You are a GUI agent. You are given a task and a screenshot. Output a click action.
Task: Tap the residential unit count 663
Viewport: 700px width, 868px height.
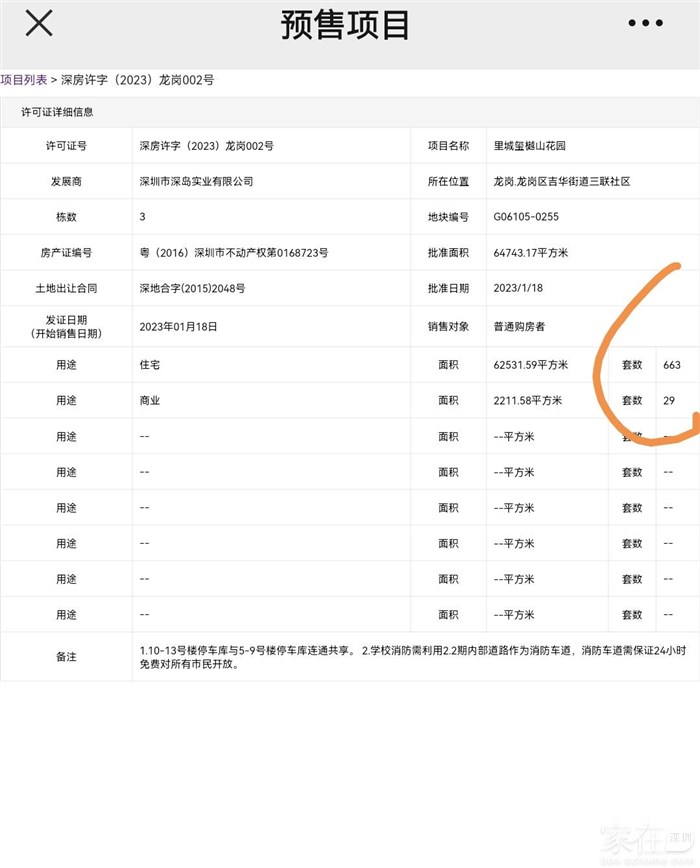[671, 365]
